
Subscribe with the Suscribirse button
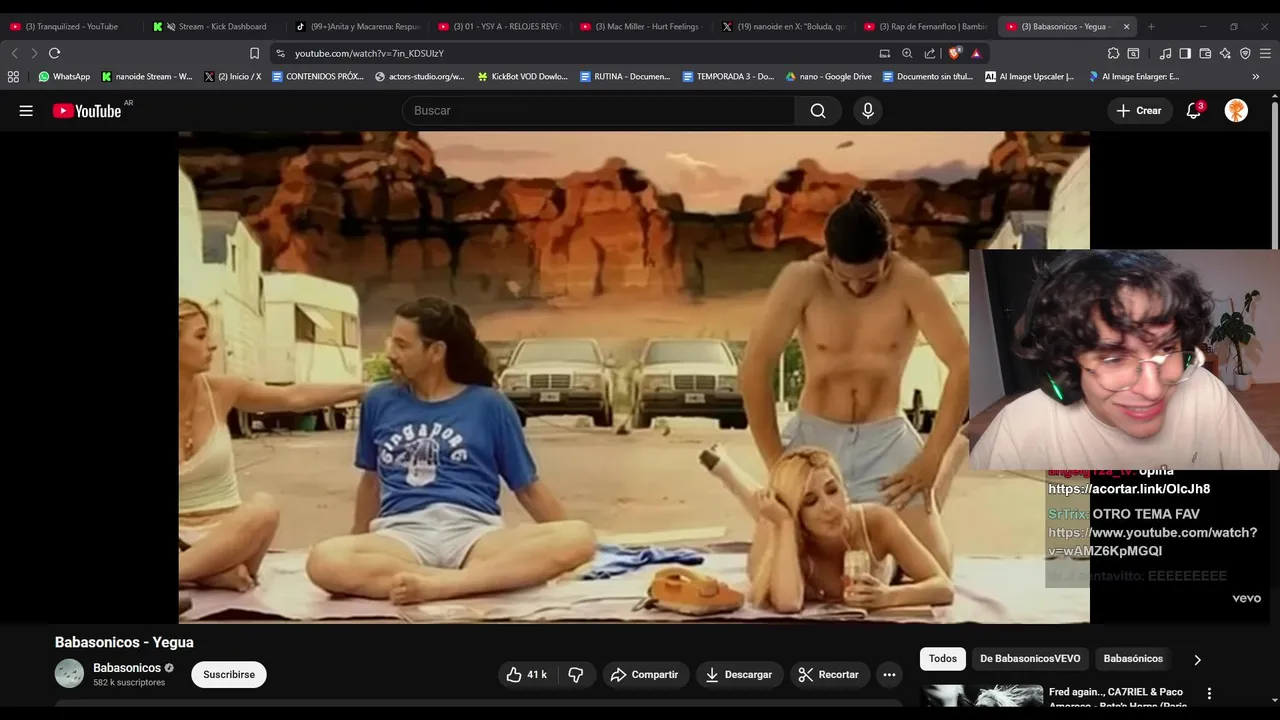click(x=229, y=675)
